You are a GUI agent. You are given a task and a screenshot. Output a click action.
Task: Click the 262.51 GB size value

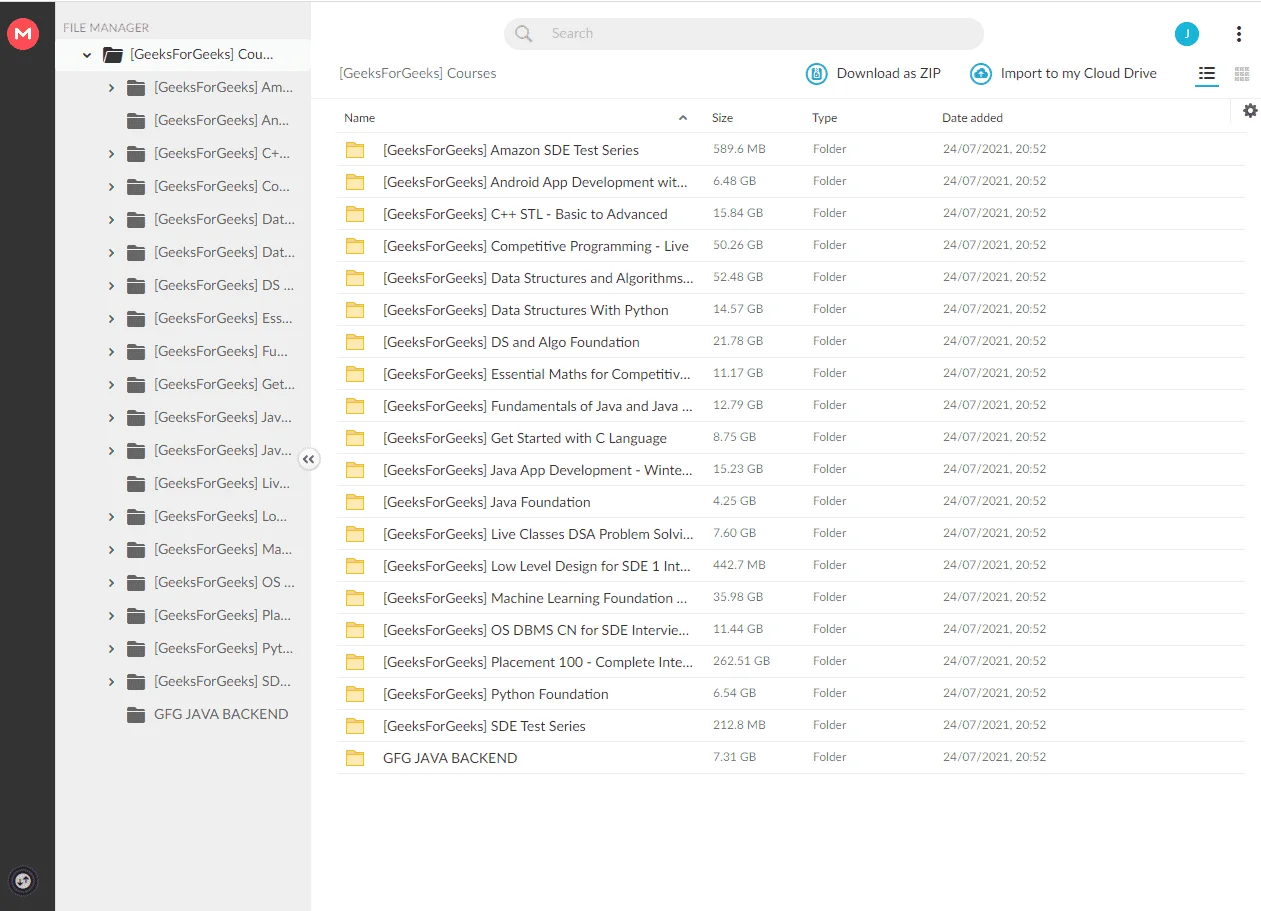[x=741, y=661]
